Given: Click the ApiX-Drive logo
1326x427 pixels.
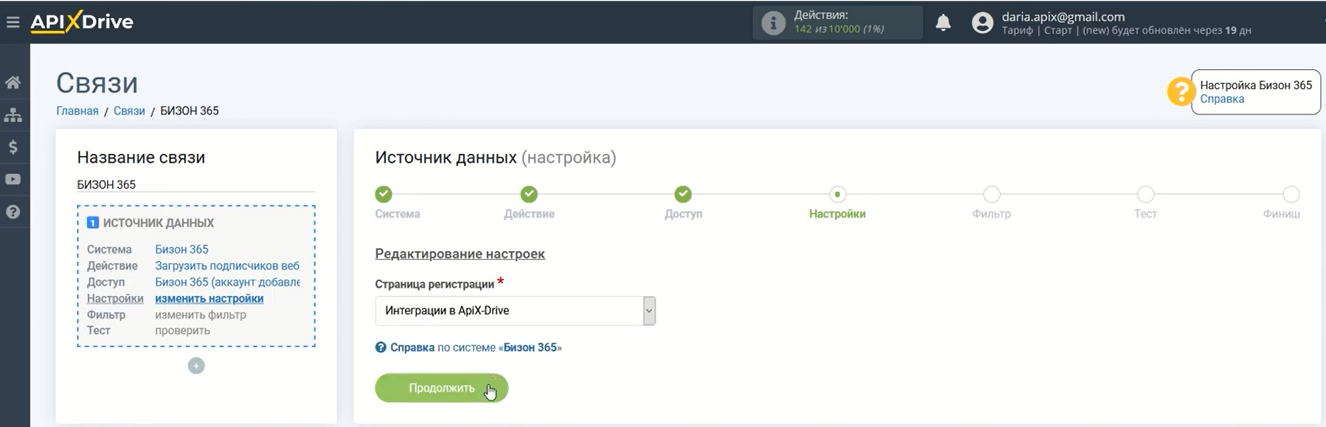Looking at the screenshot, I should pos(82,22).
